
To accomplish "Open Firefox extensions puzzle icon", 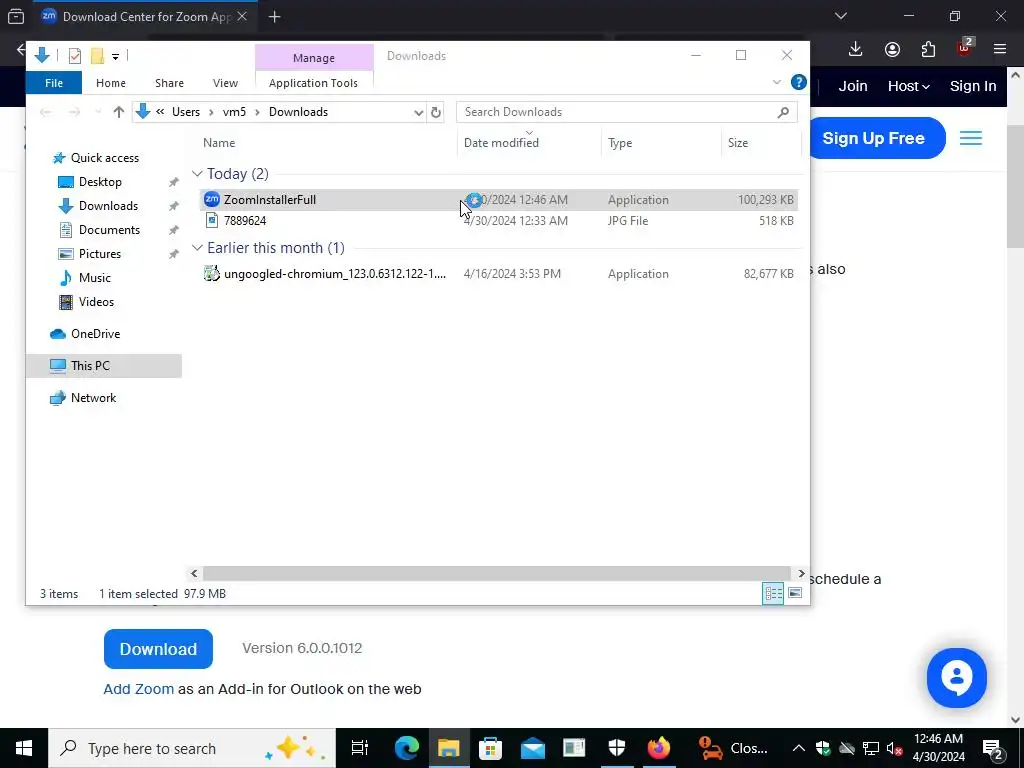I will pos(928,49).
